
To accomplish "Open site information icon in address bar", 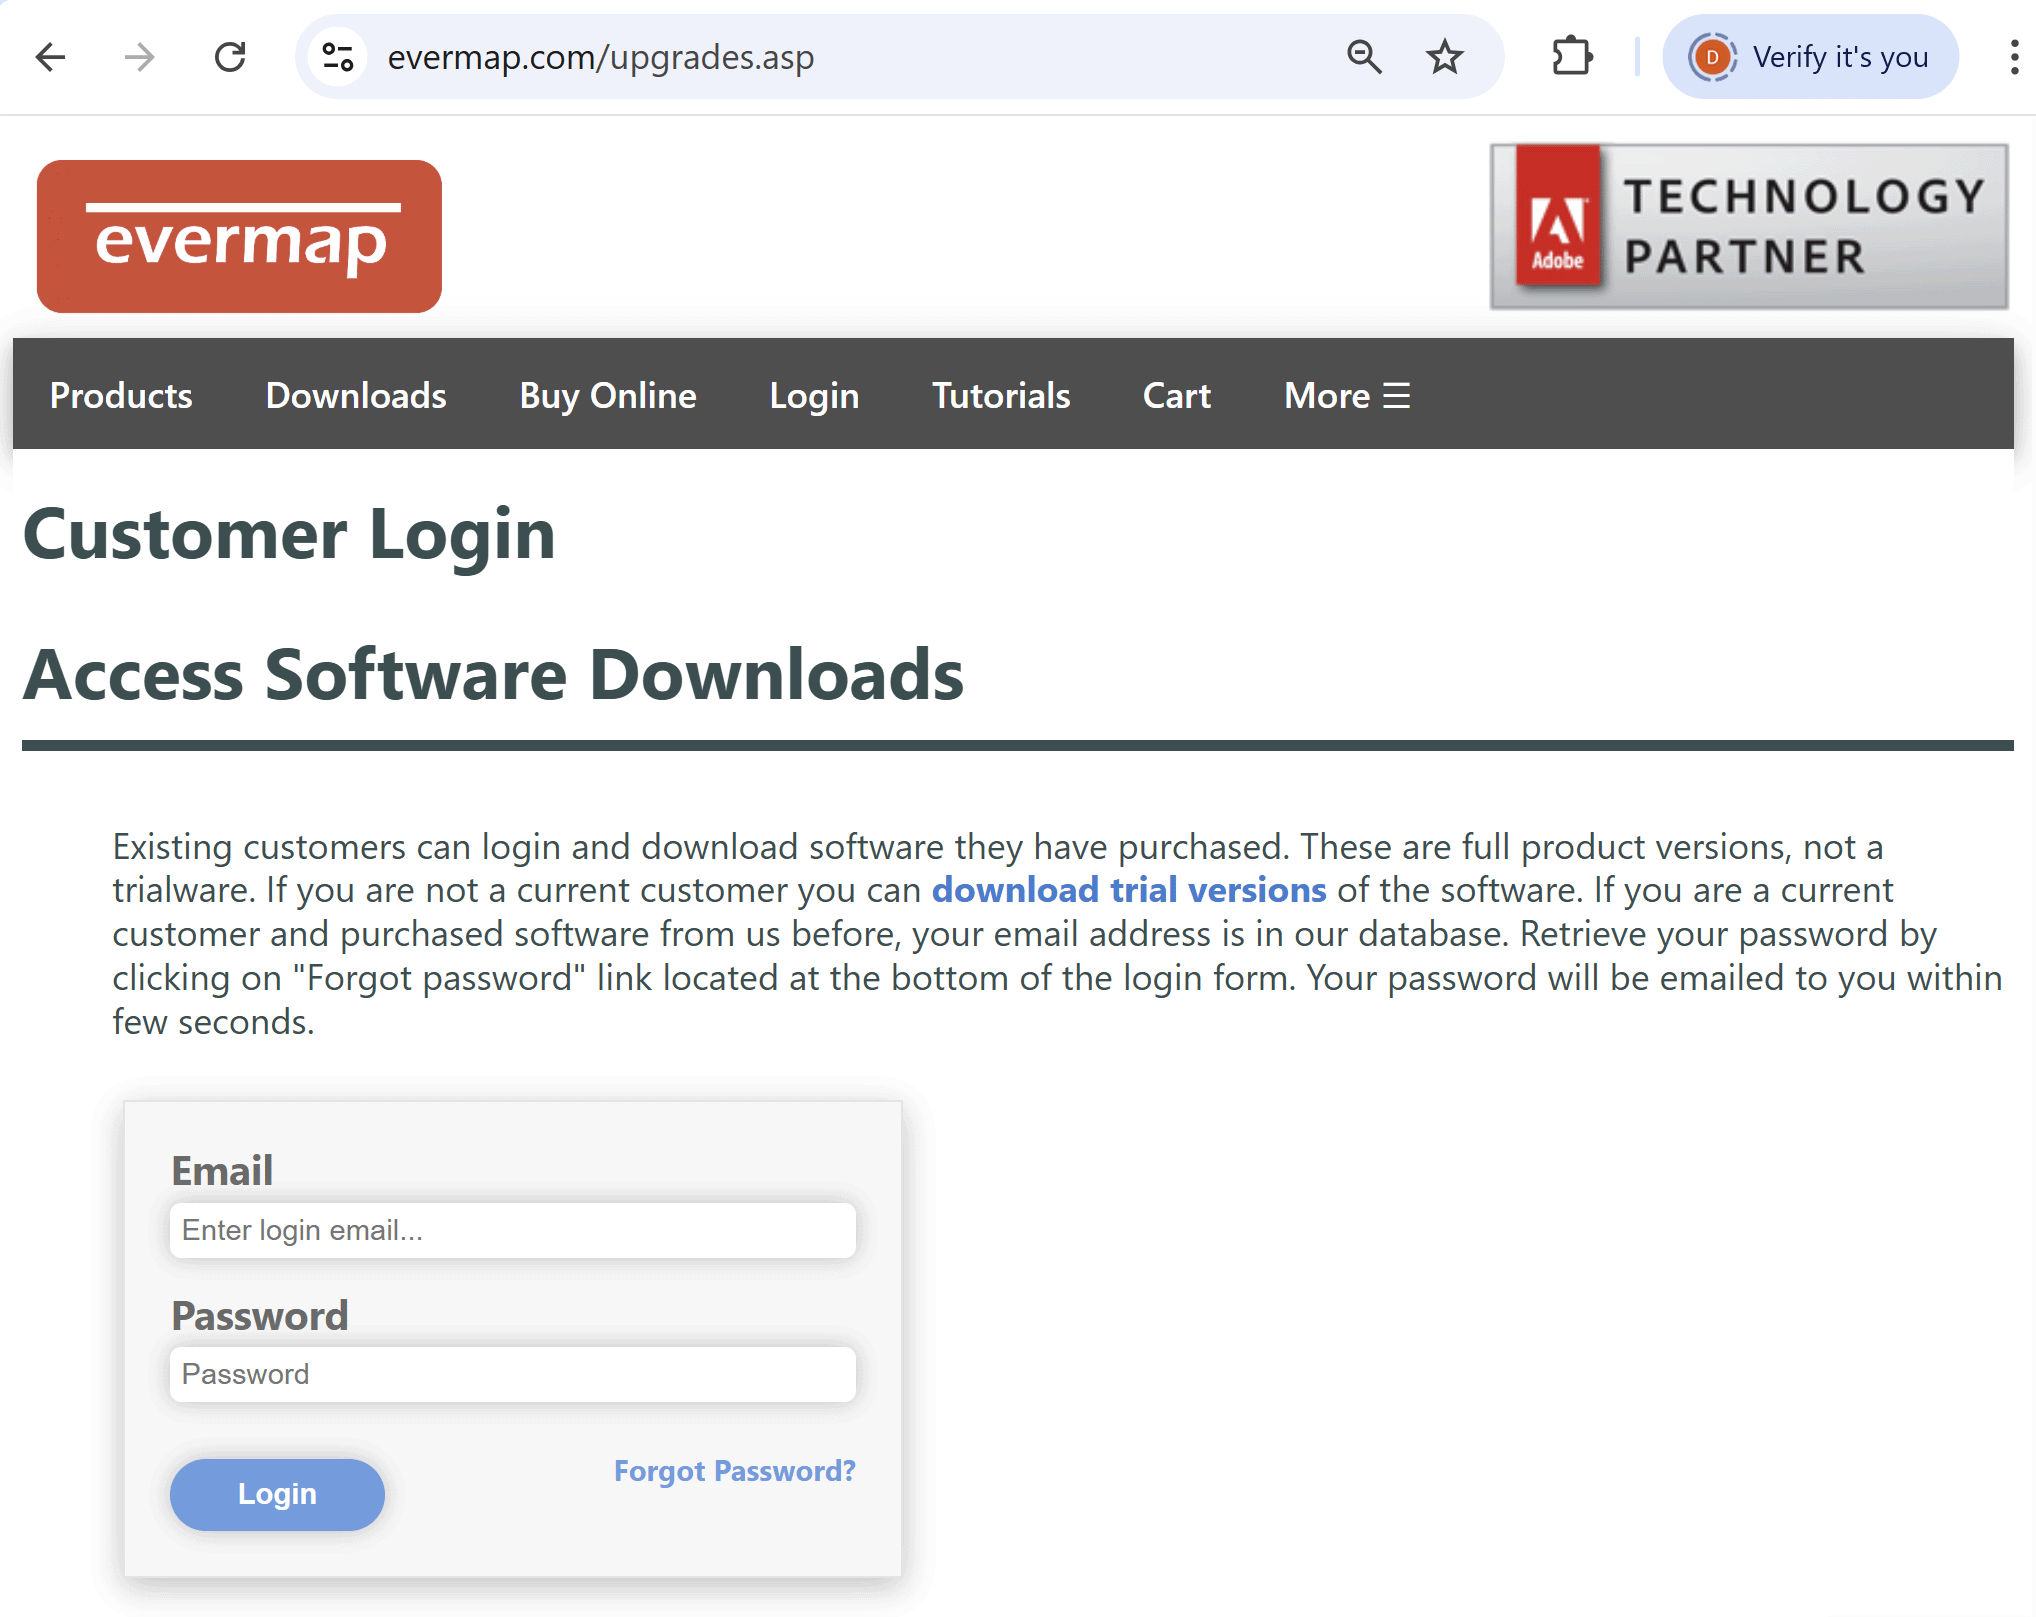I will [337, 57].
